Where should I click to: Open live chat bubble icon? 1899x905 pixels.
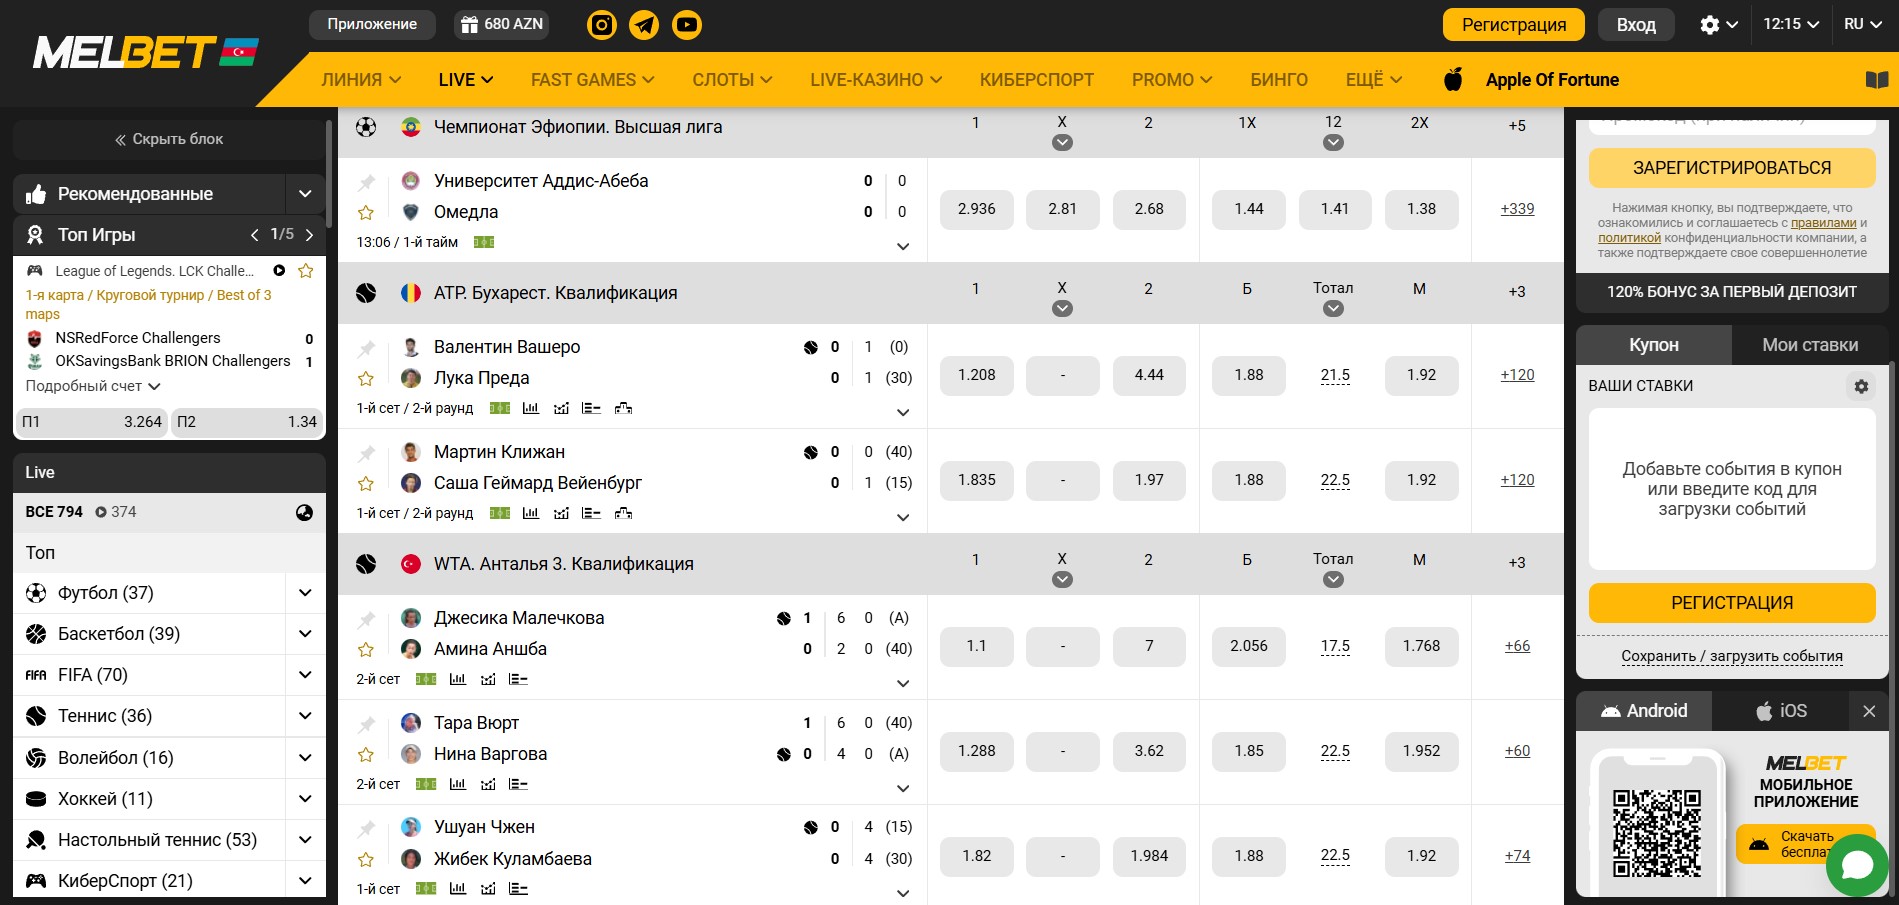click(x=1856, y=865)
